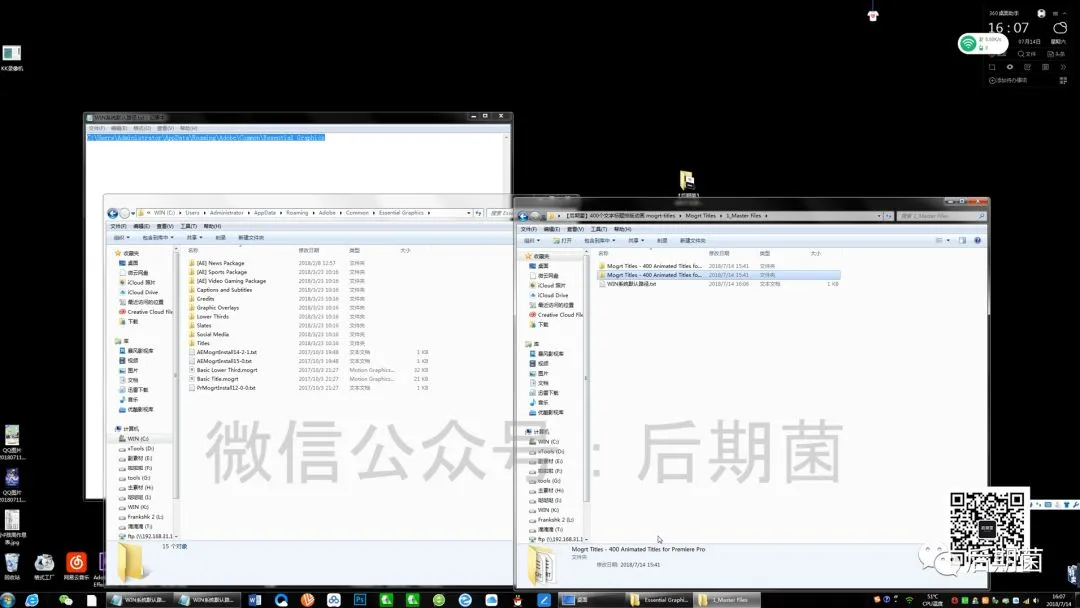This screenshot has height=608, width=1080.
Task: Click Roaming in the breadcrumb path
Action: pos(297,213)
